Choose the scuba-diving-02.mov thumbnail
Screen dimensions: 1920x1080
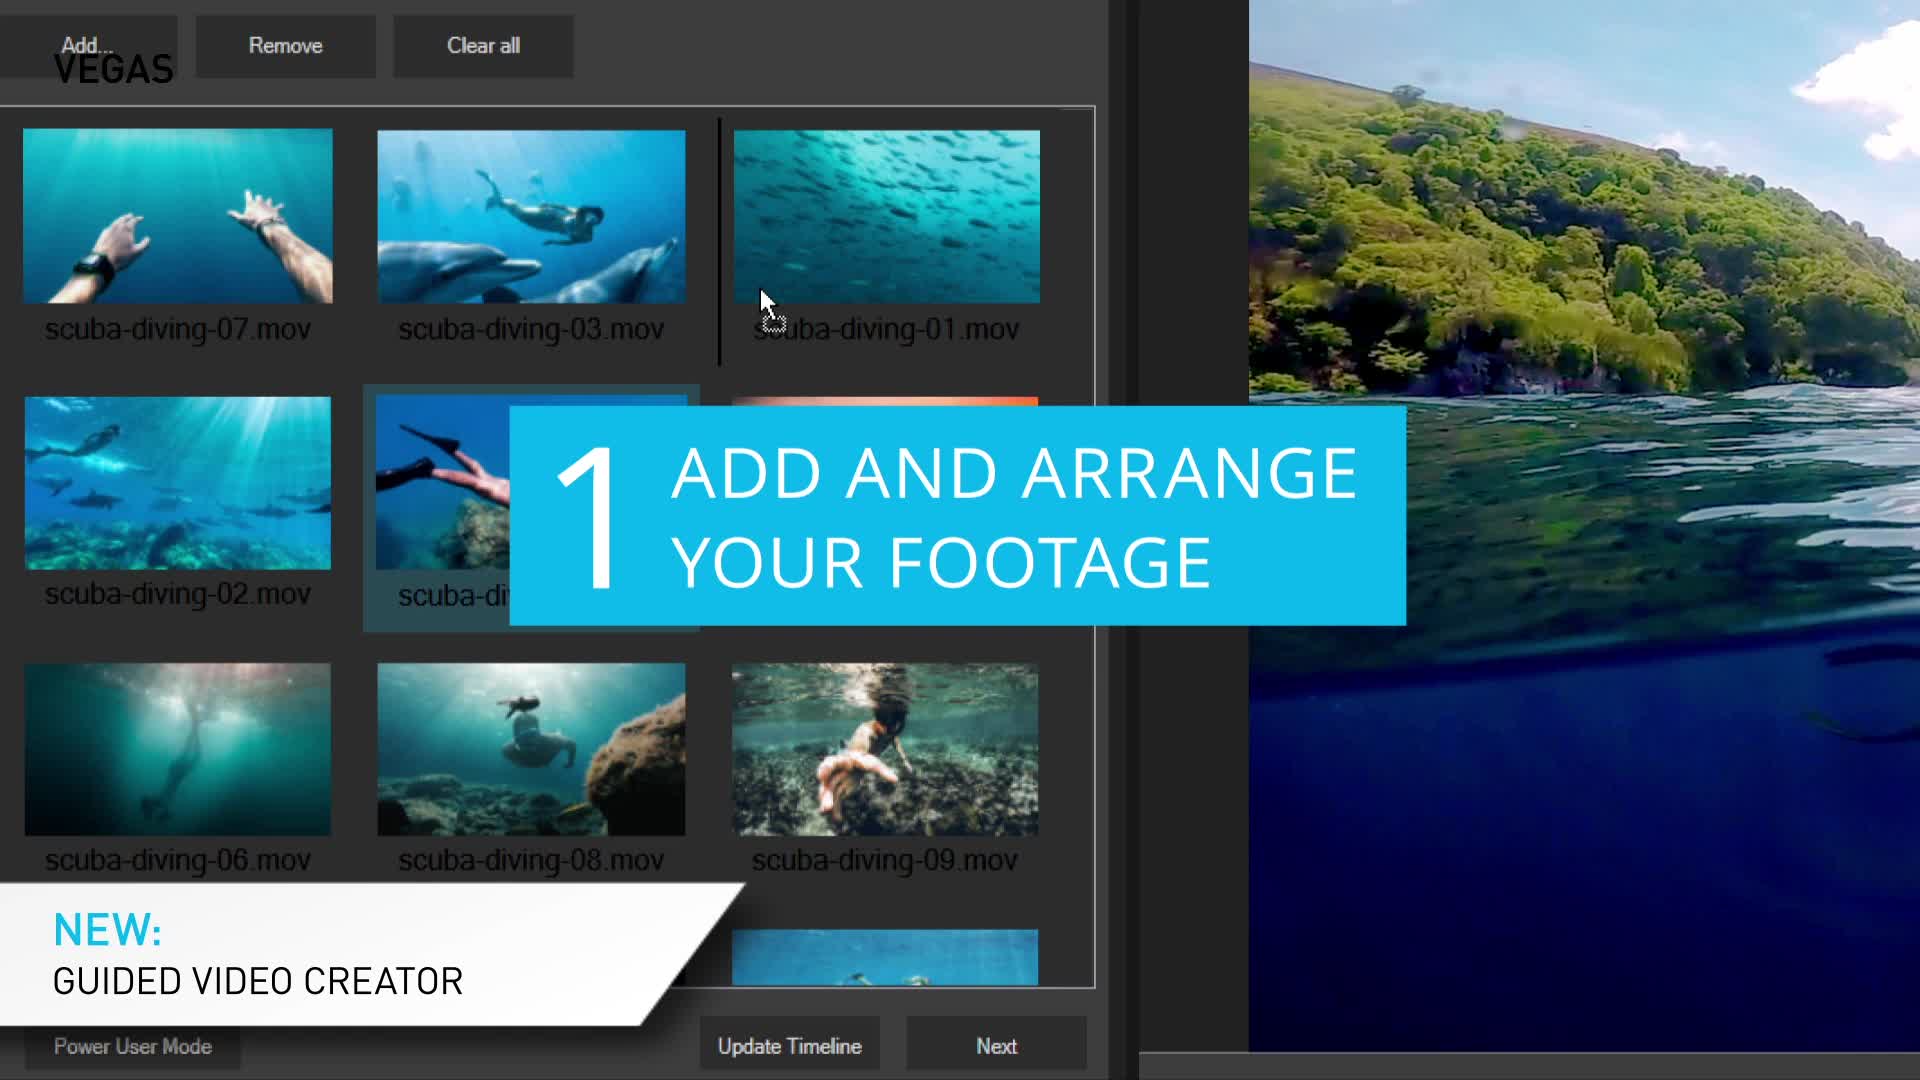tap(178, 483)
